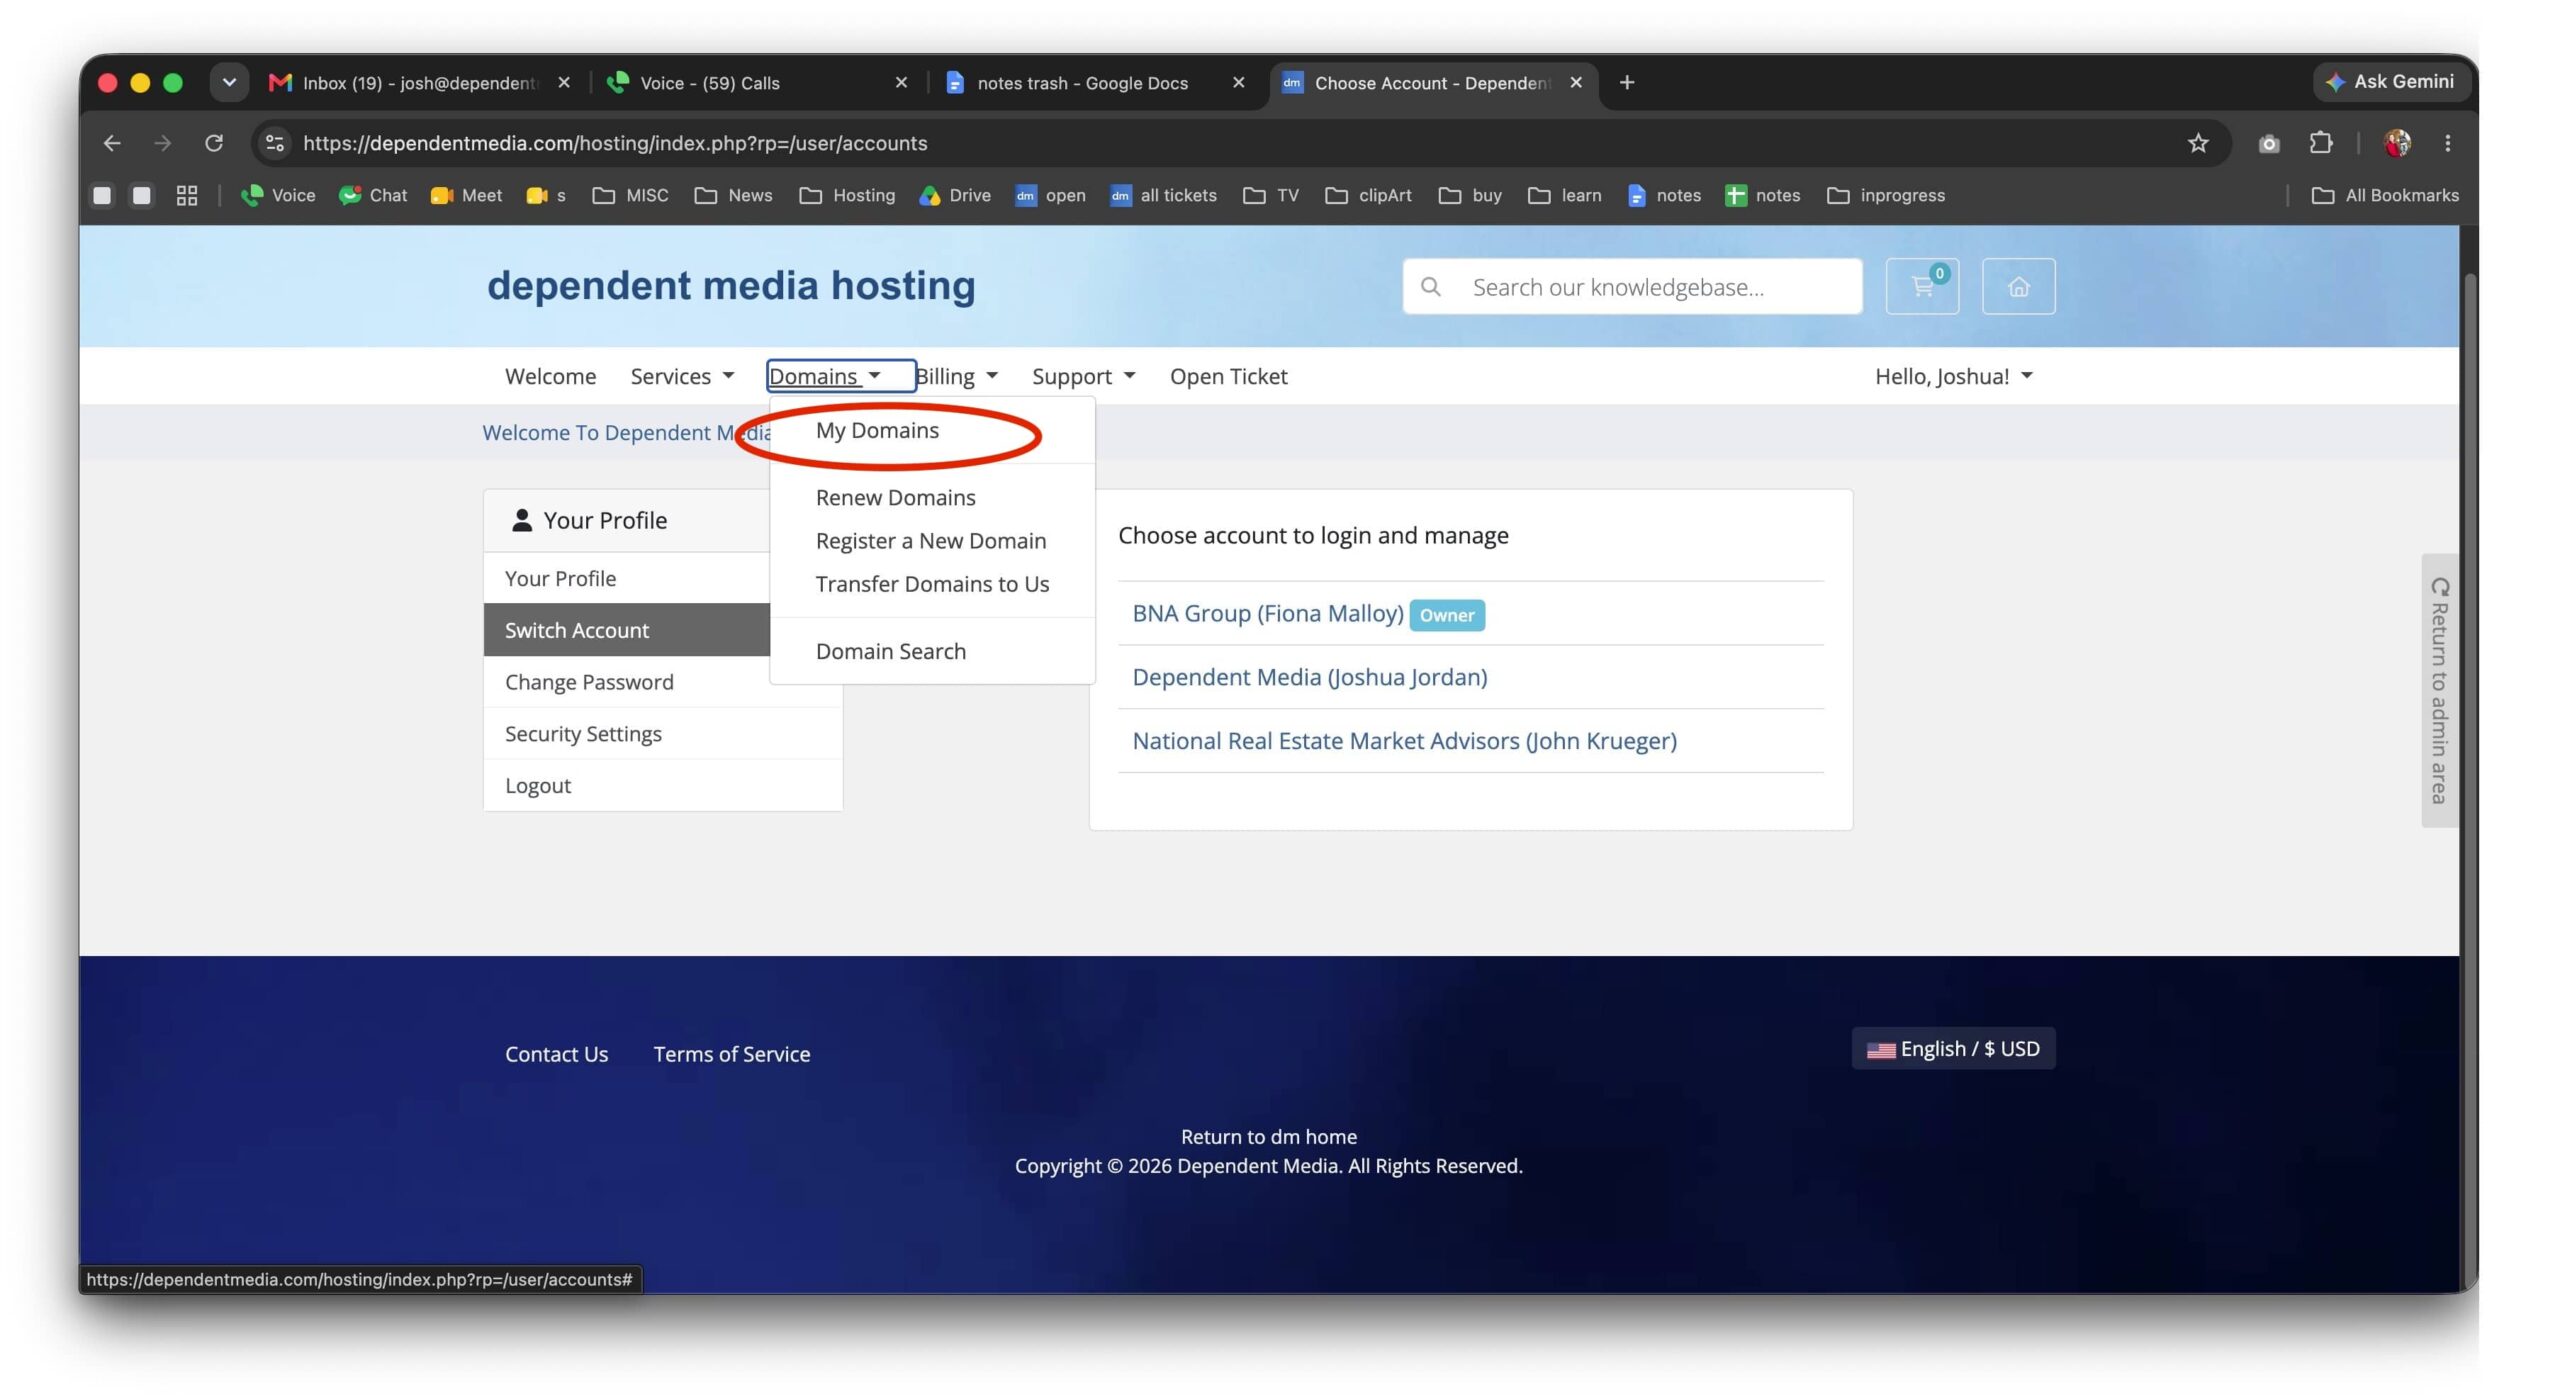Open the apps grid bookmark icon
This screenshot has height=1399, width=2560.
pyautogui.click(x=187, y=195)
